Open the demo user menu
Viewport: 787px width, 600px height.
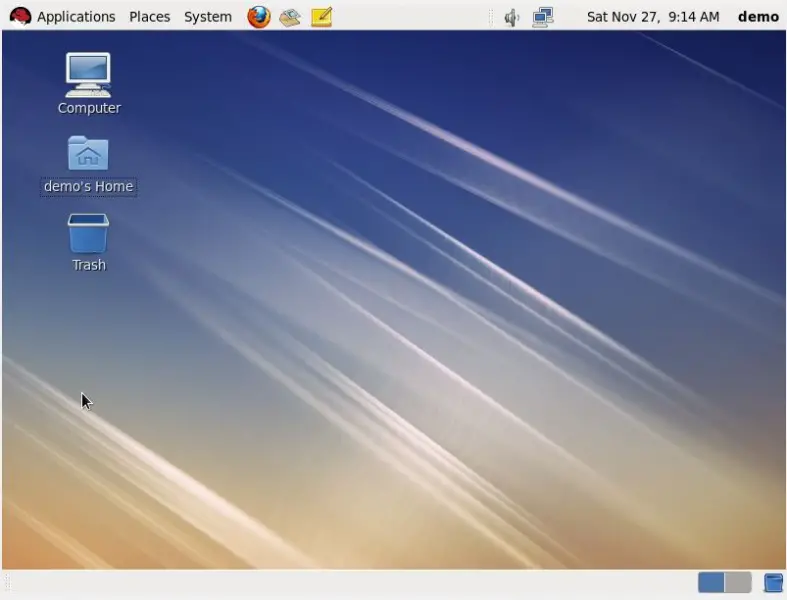(758, 17)
